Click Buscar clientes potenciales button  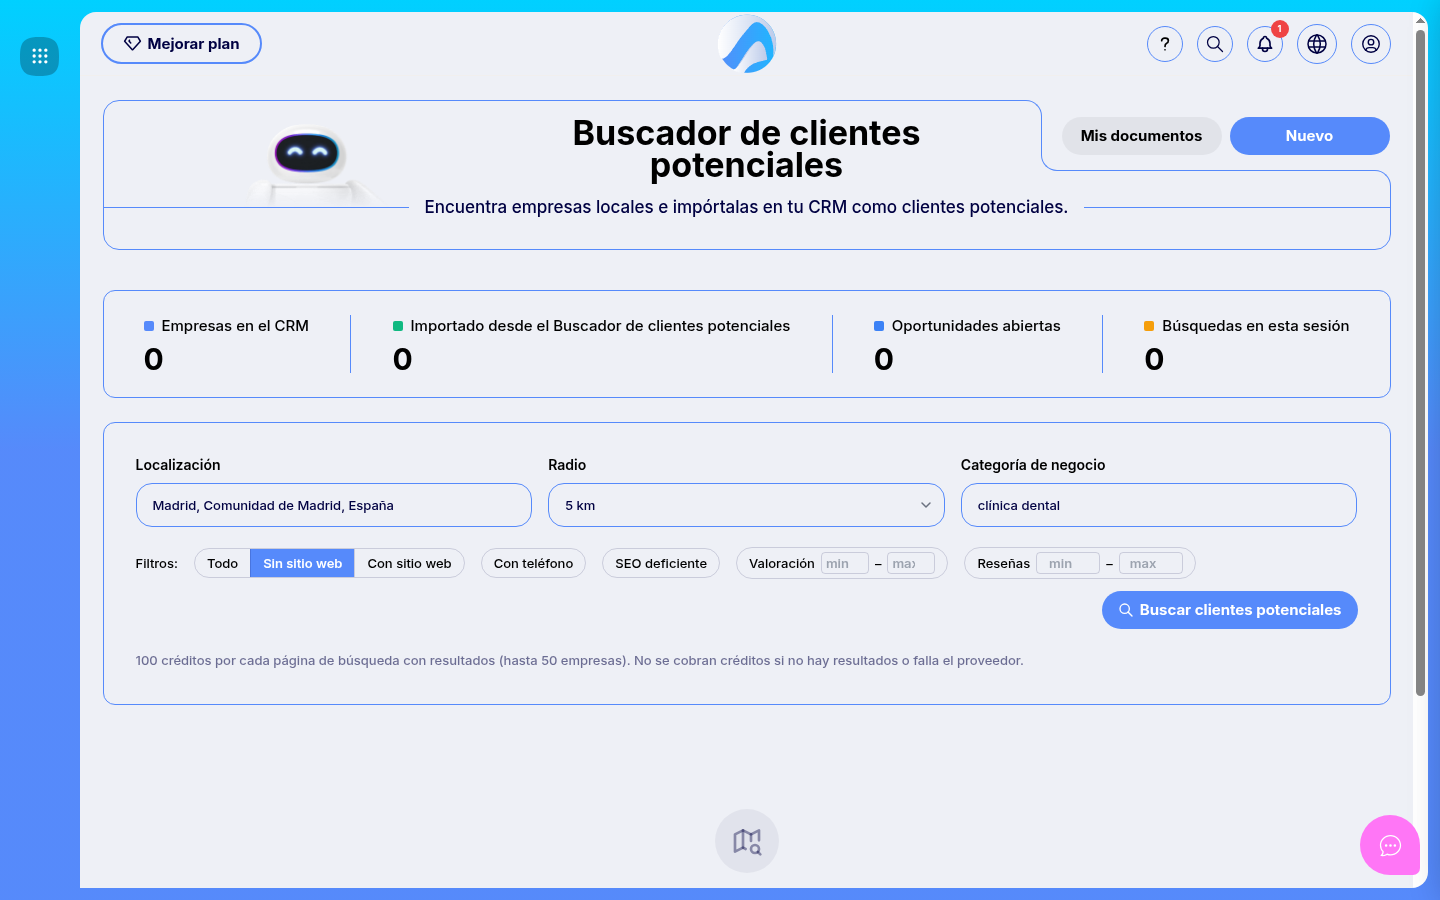pos(1229,610)
